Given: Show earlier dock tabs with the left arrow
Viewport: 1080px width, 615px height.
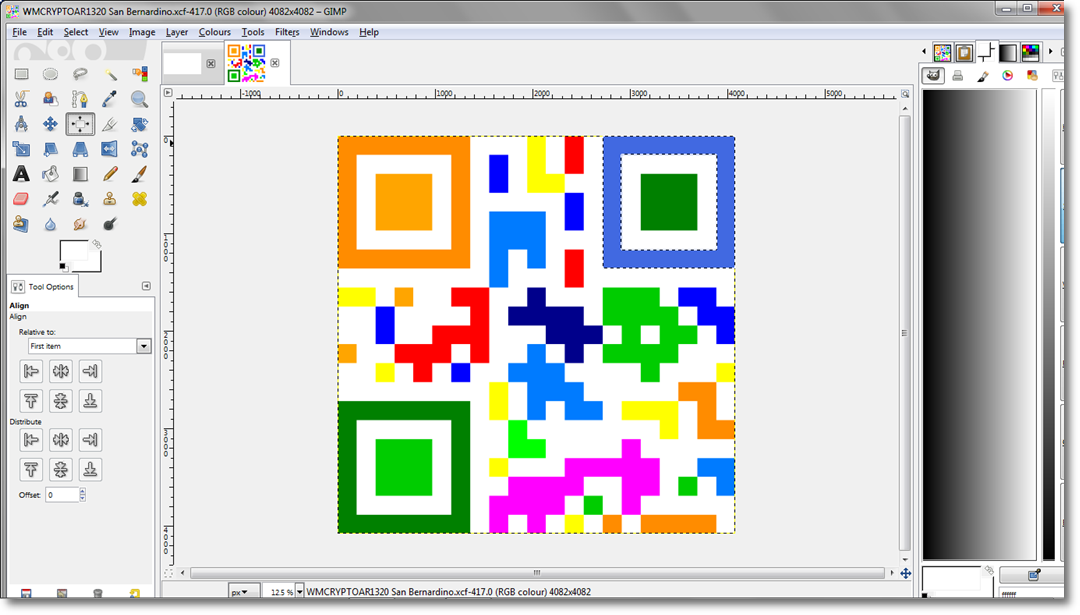Looking at the screenshot, I should pos(924,52).
